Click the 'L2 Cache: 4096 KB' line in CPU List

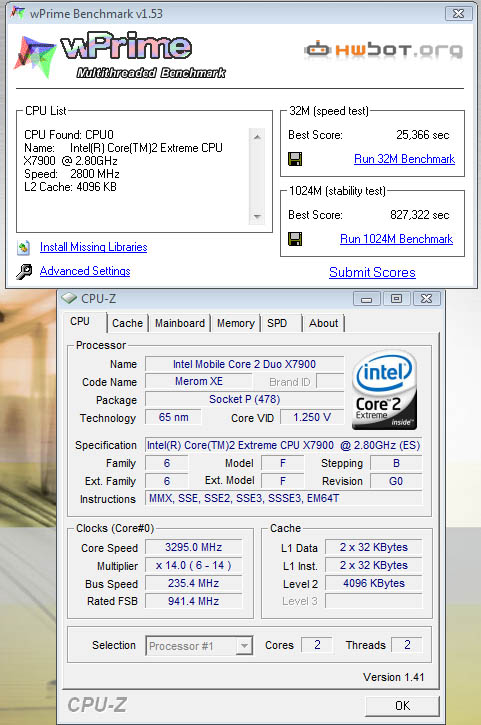point(70,187)
